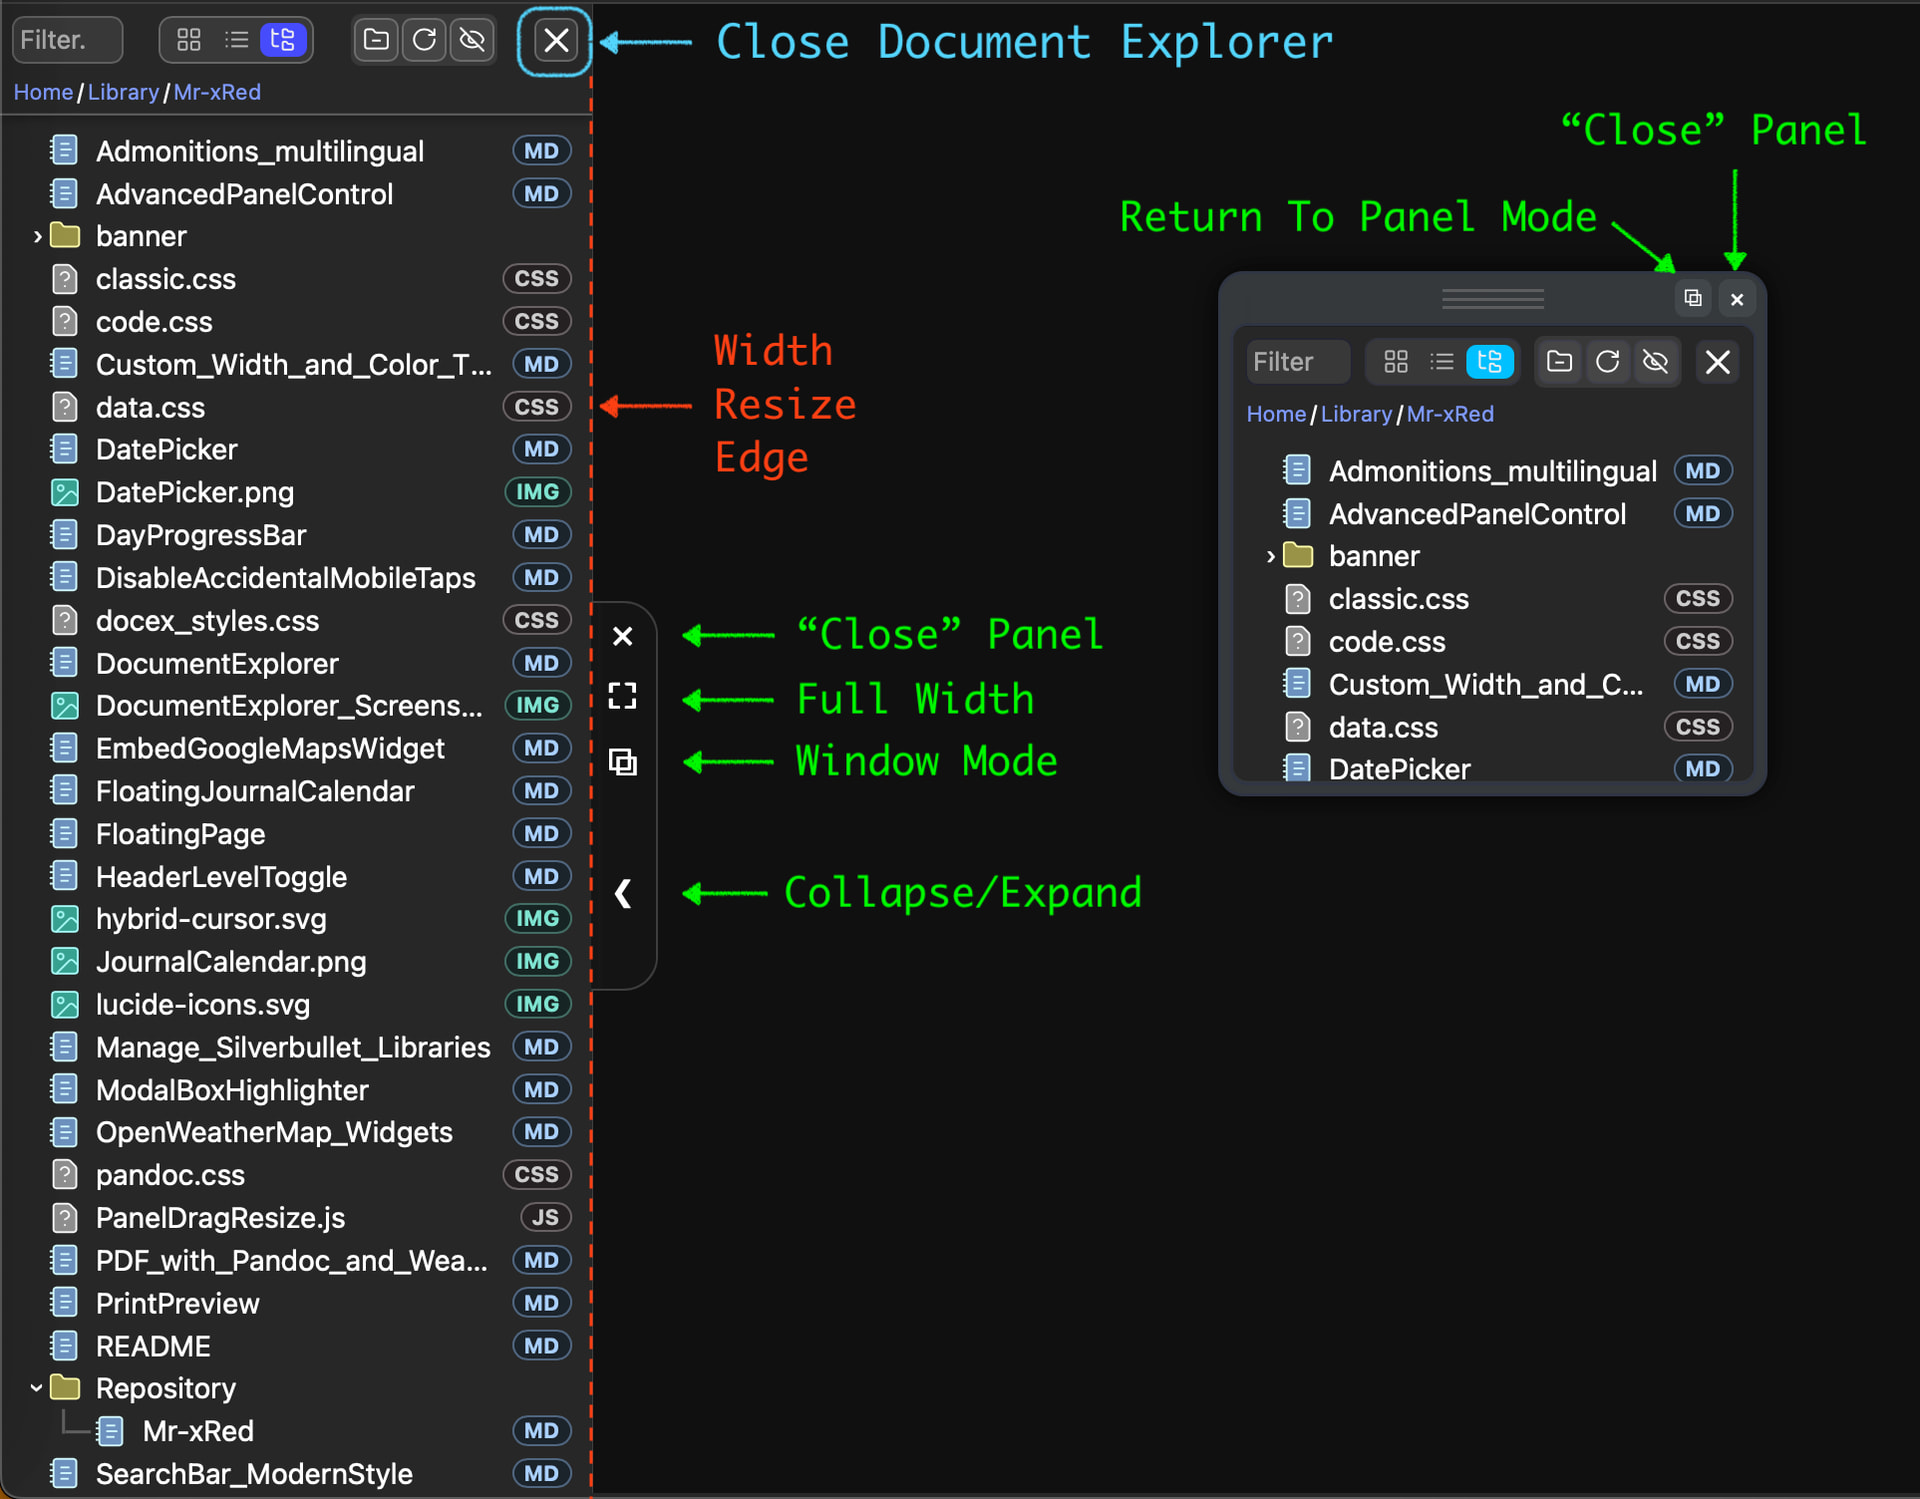Click refresh icon in left toolbar
The width and height of the screenshot is (1920, 1499).
(424, 40)
